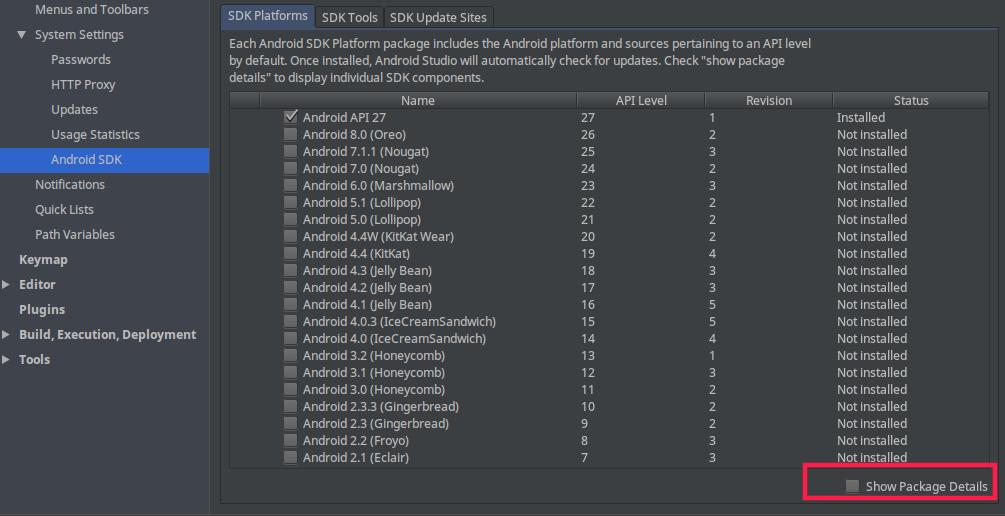Expand the Tools settings section
Image resolution: width=1005 pixels, height=516 pixels.
6,360
